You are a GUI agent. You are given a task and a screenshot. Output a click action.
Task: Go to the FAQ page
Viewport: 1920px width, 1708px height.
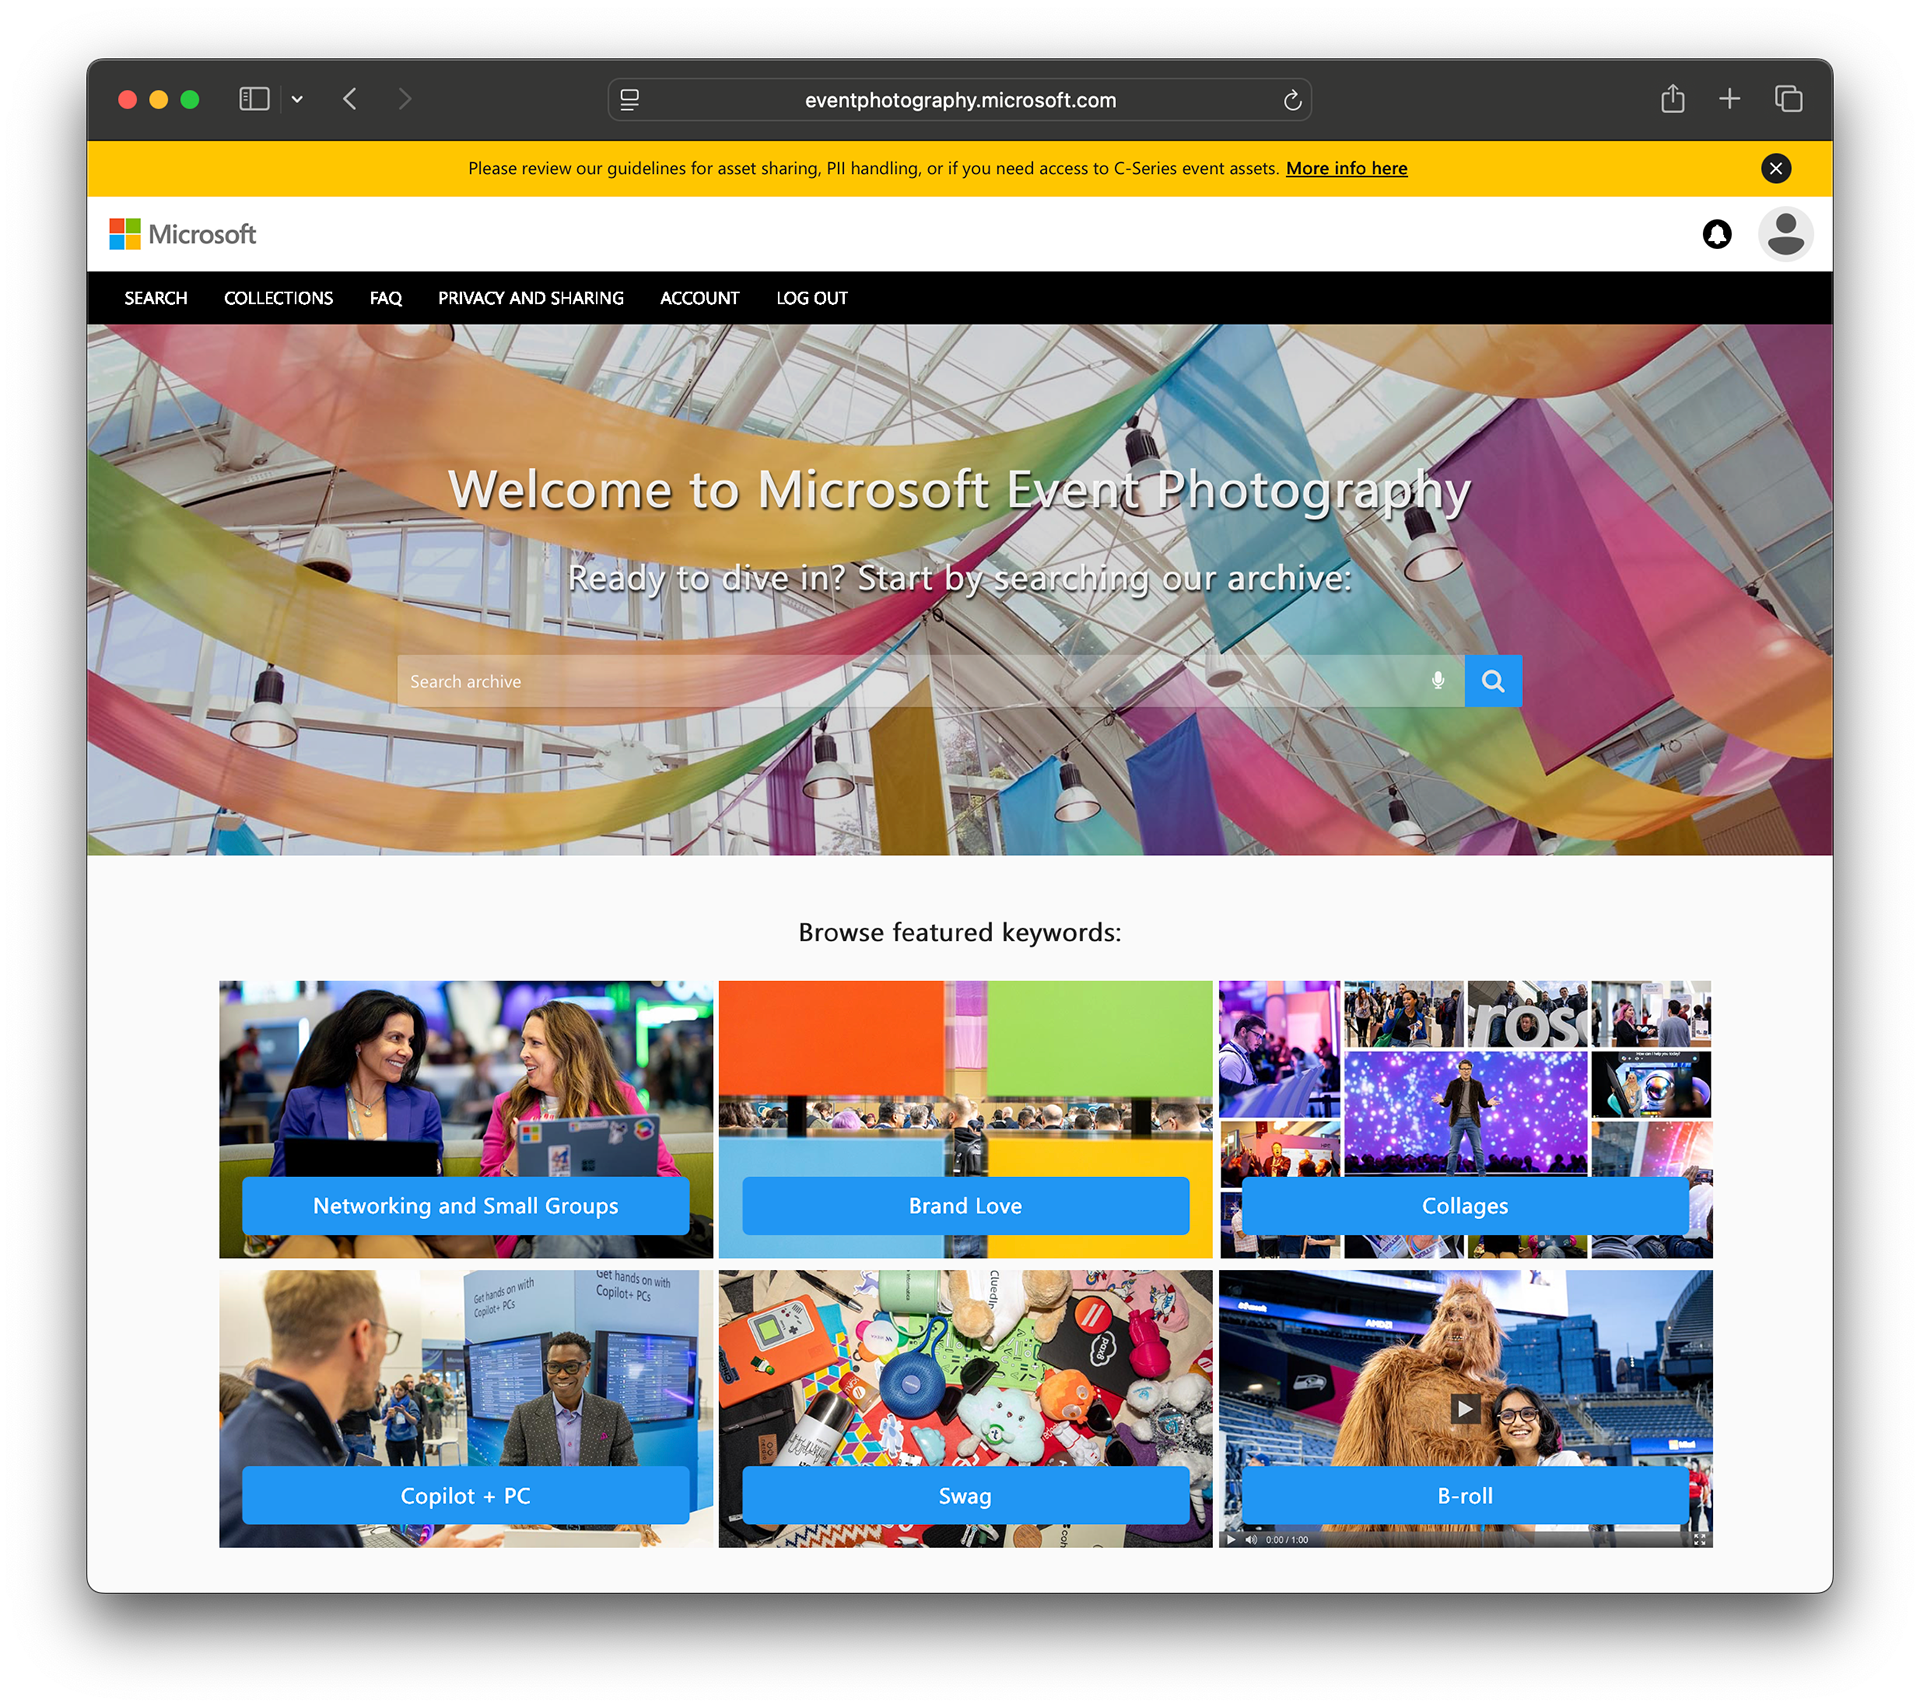(386, 298)
